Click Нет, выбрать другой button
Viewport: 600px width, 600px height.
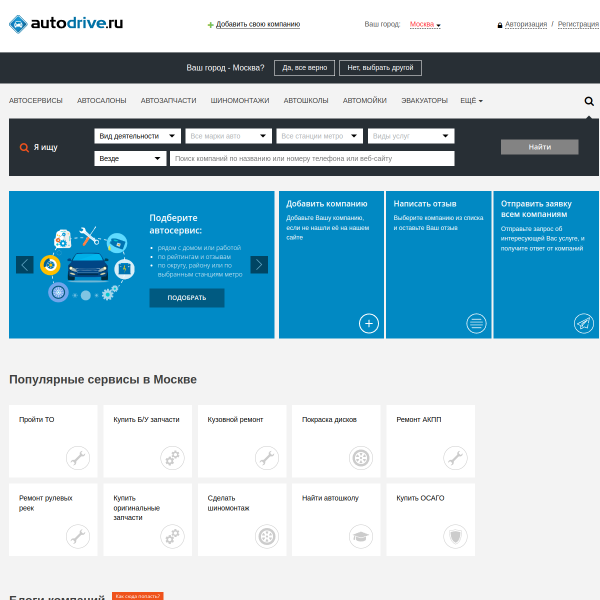[x=380, y=68]
